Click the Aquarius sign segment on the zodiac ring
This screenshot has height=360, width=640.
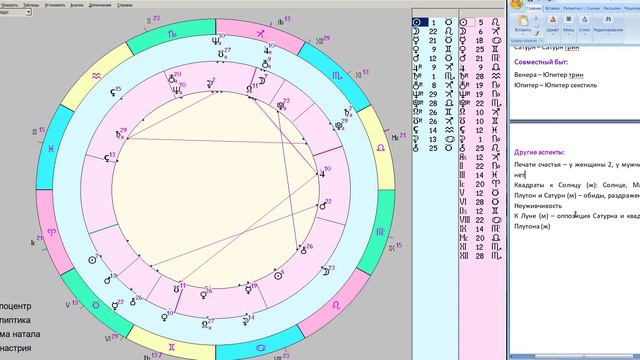(96, 76)
